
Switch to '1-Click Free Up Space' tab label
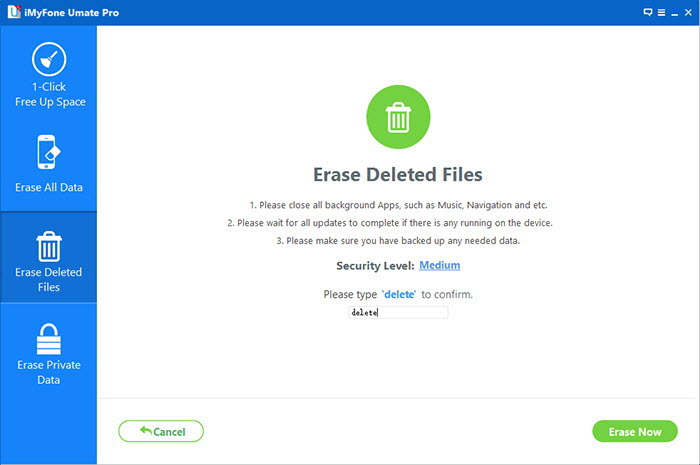tap(48, 95)
